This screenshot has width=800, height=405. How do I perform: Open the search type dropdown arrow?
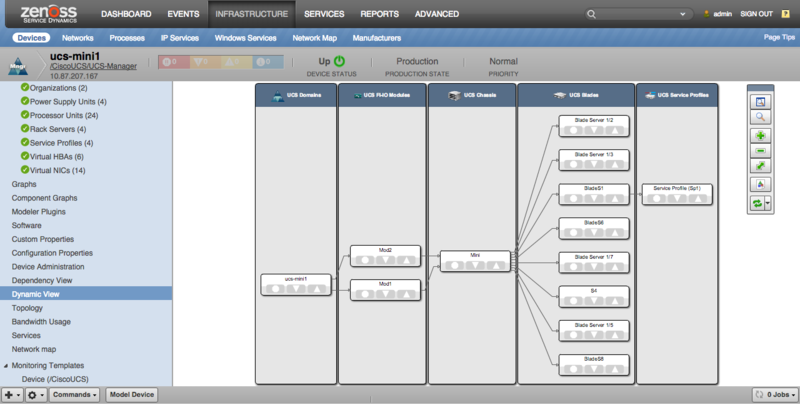pos(683,14)
